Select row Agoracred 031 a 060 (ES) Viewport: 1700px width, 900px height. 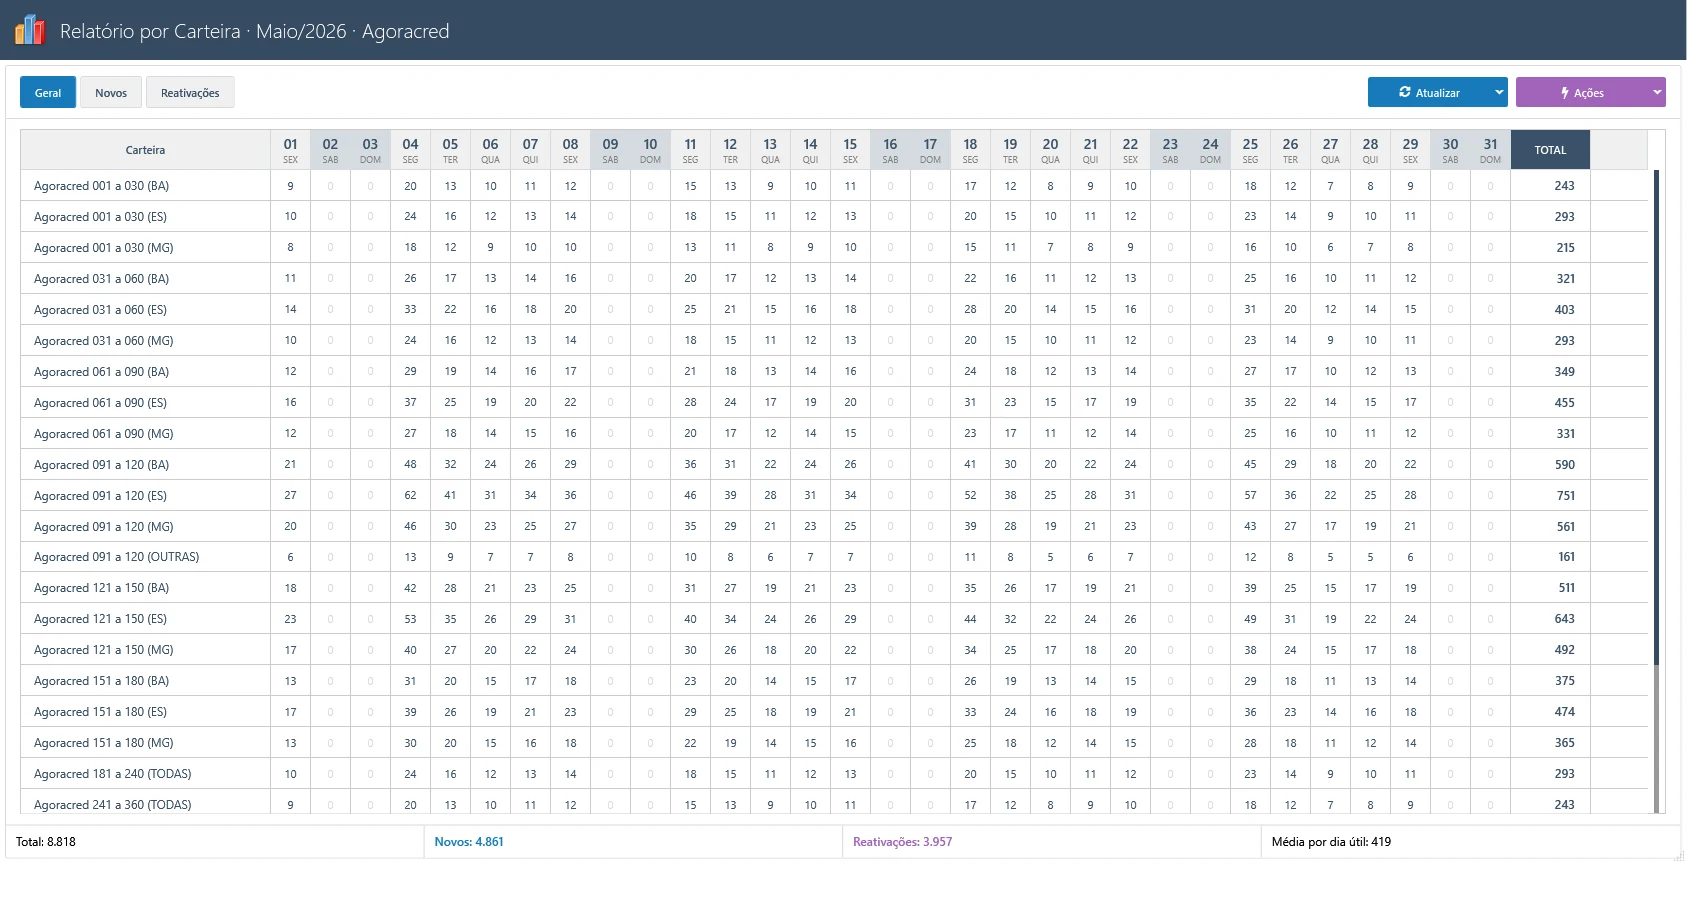click(834, 310)
